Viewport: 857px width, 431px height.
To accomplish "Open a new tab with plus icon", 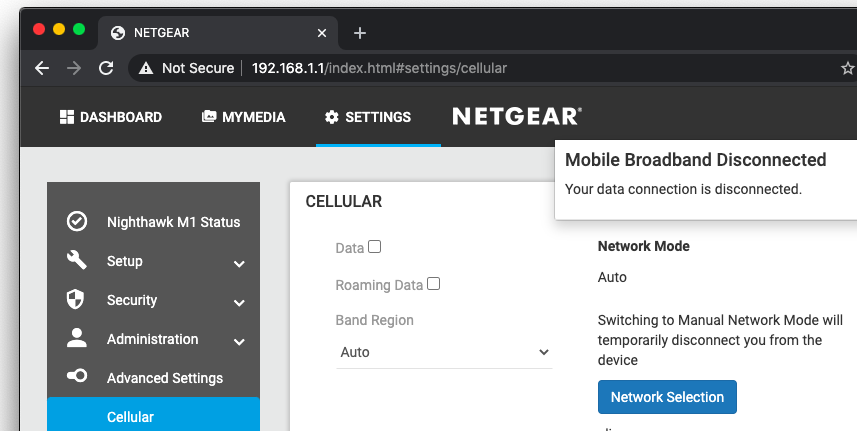I will 360,33.
